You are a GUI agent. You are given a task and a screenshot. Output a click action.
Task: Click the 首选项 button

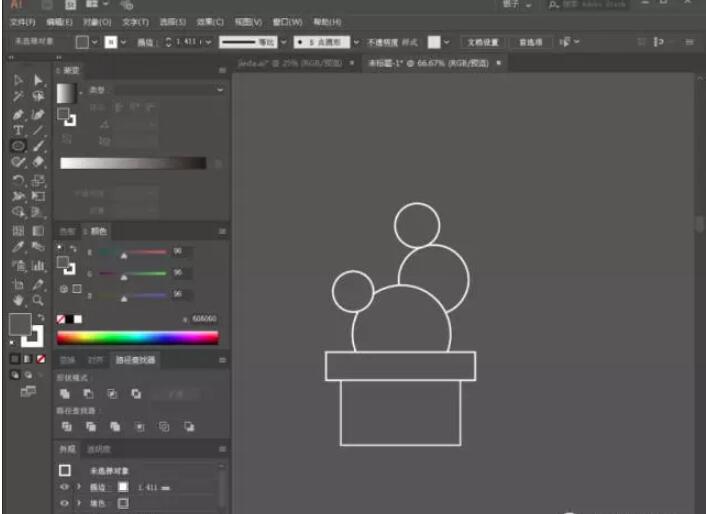pyautogui.click(x=530, y=42)
